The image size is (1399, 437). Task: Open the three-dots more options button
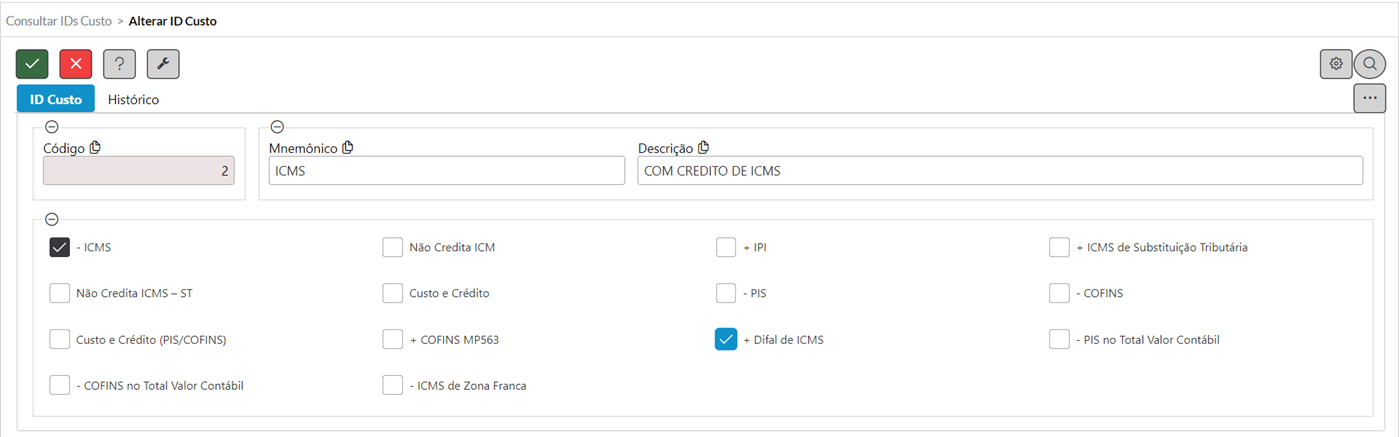[1370, 98]
